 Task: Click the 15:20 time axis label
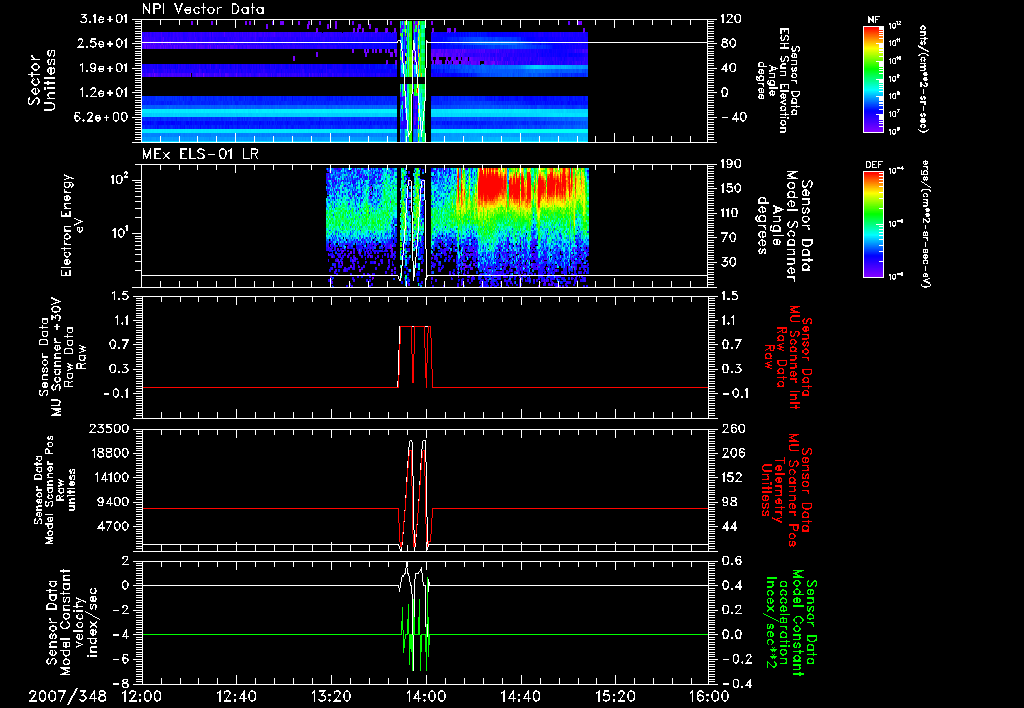[615, 696]
